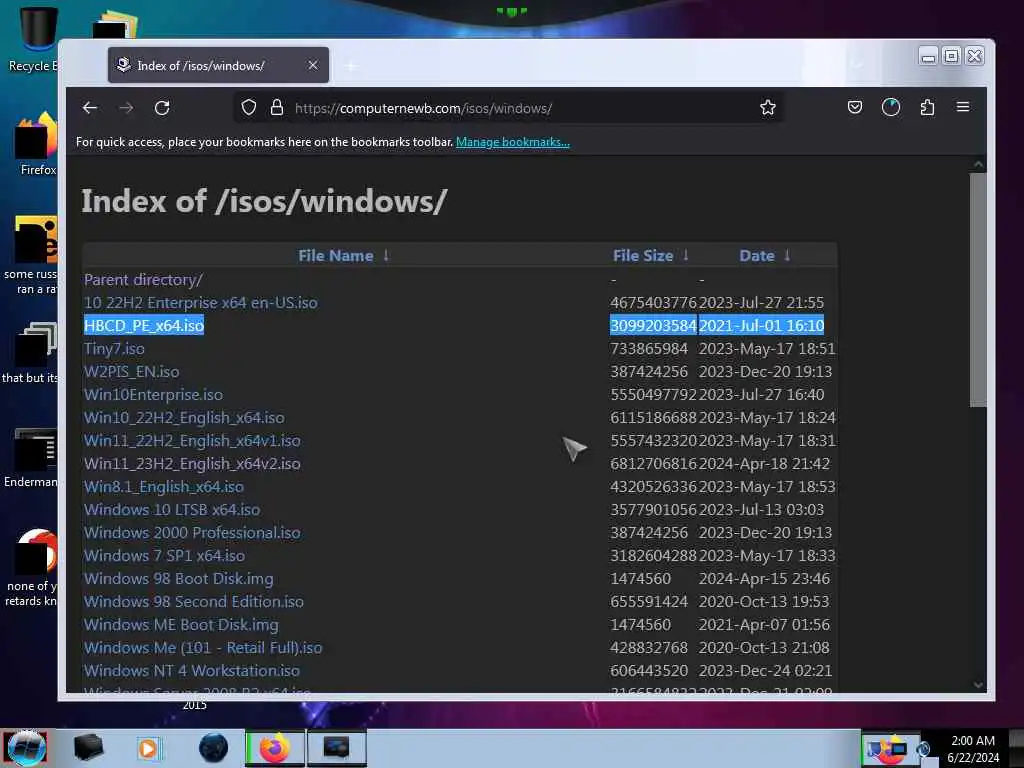Image resolution: width=1024 pixels, height=768 pixels.
Task: Open a new tab with plus button
Action: [x=351, y=66]
